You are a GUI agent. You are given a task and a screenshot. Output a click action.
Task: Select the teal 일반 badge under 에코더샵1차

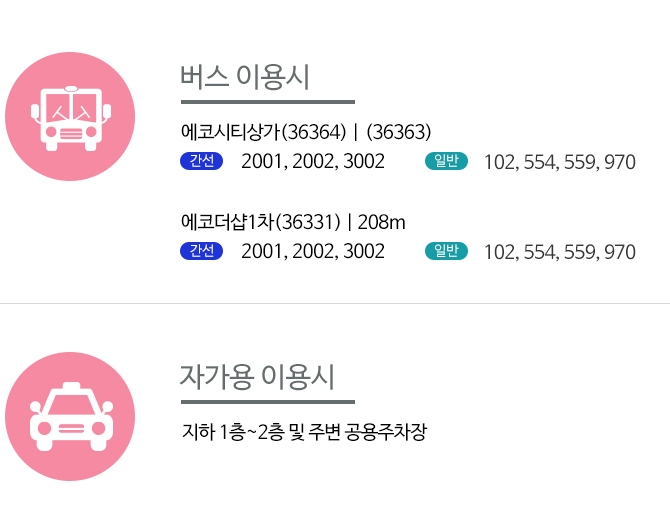click(x=446, y=251)
